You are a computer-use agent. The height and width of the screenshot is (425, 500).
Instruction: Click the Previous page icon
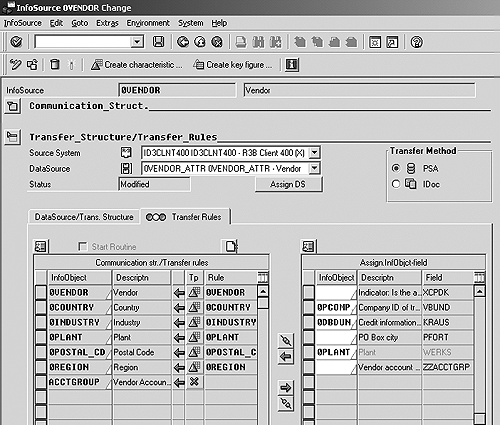click(x=317, y=42)
